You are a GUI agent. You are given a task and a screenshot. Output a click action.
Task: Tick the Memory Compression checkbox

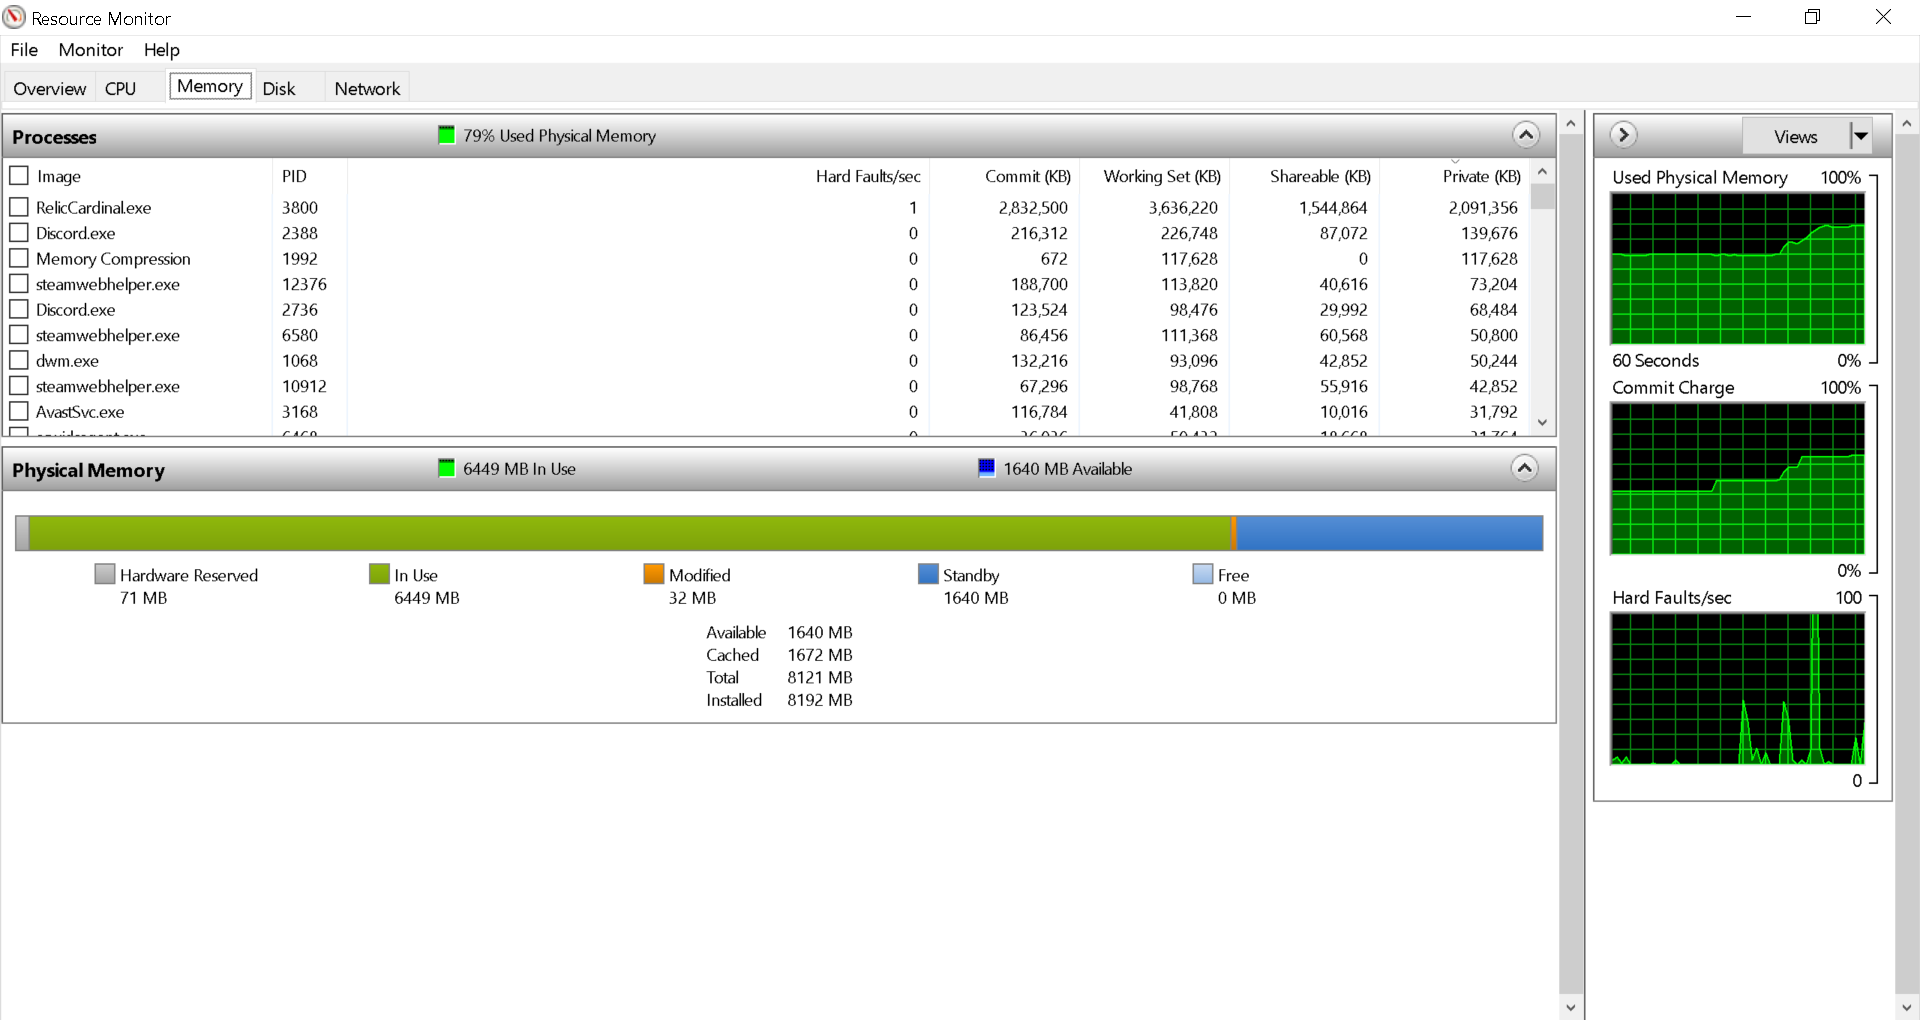19,258
